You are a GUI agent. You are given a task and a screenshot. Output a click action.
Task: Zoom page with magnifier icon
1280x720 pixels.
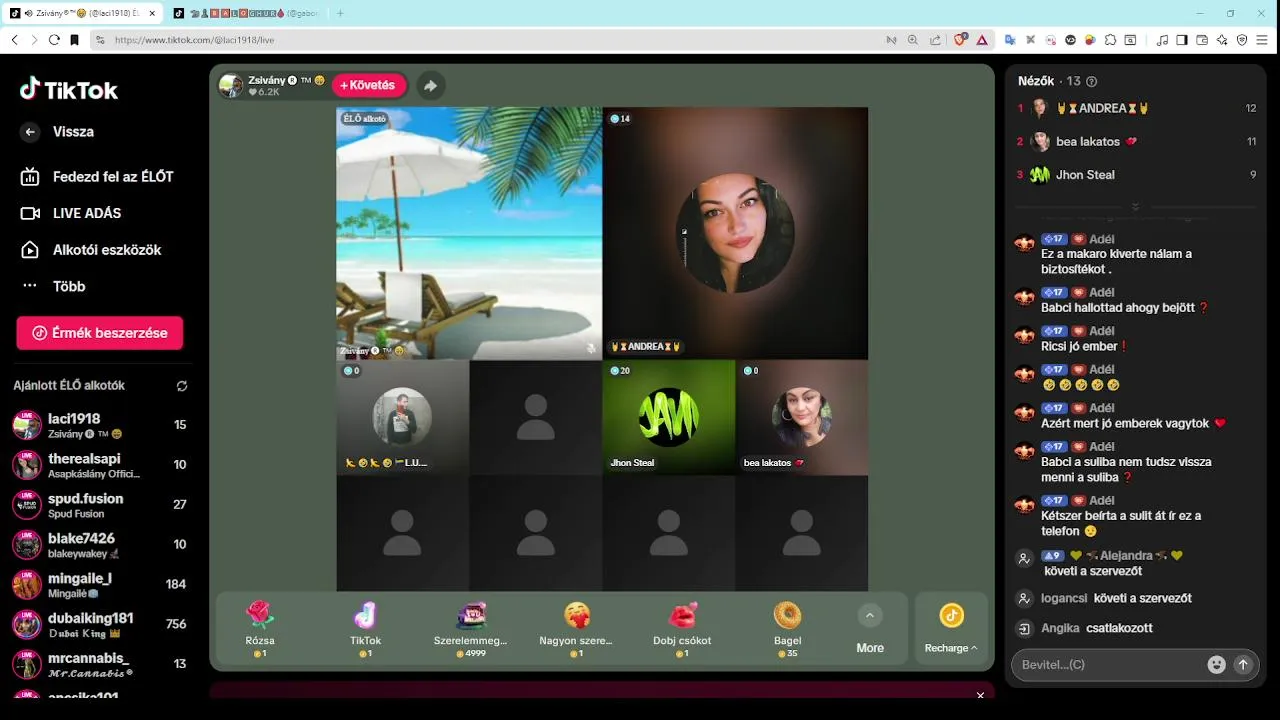912,40
